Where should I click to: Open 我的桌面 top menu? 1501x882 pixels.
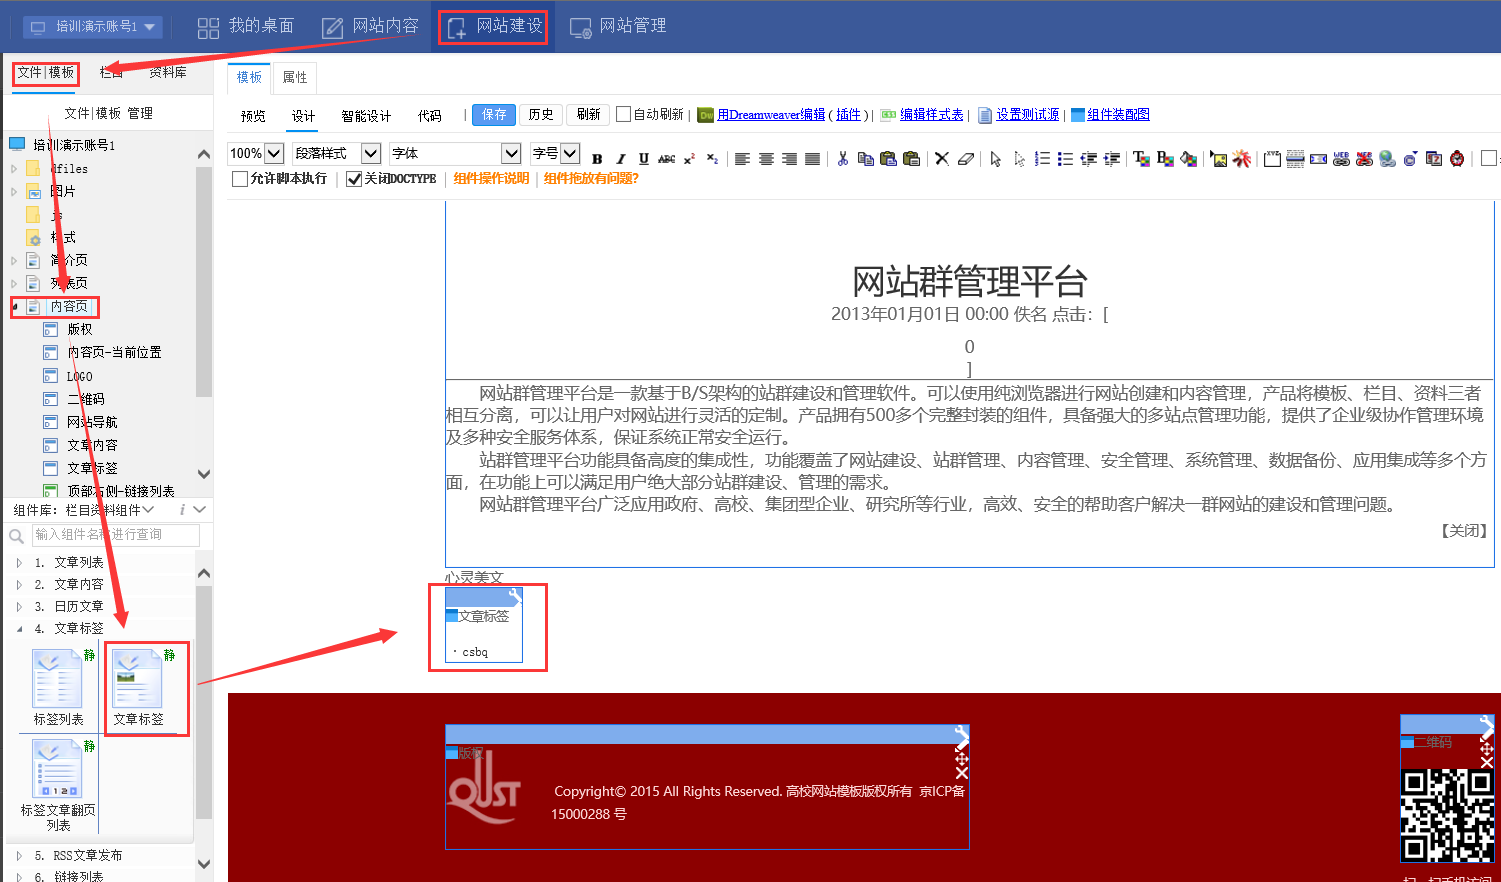point(246,26)
